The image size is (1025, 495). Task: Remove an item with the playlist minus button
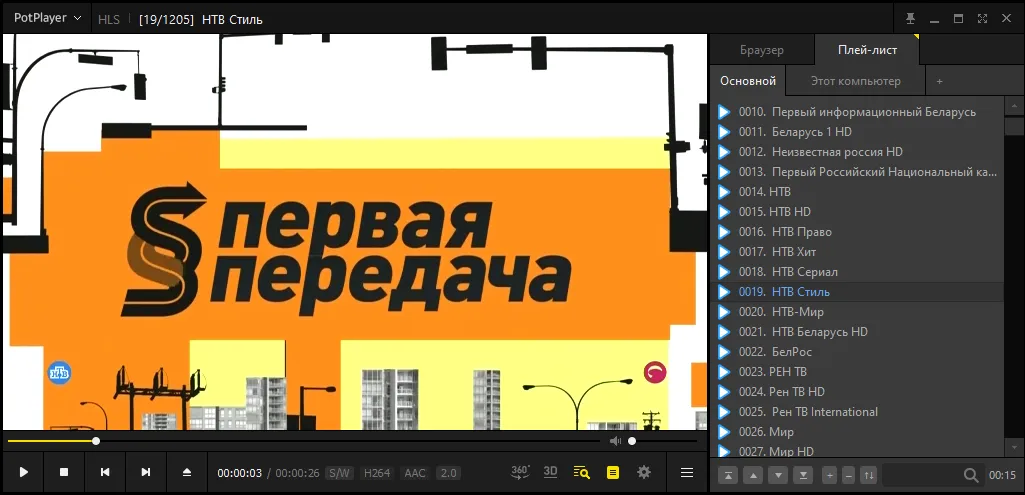pyautogui.click(x=849, y=475)
